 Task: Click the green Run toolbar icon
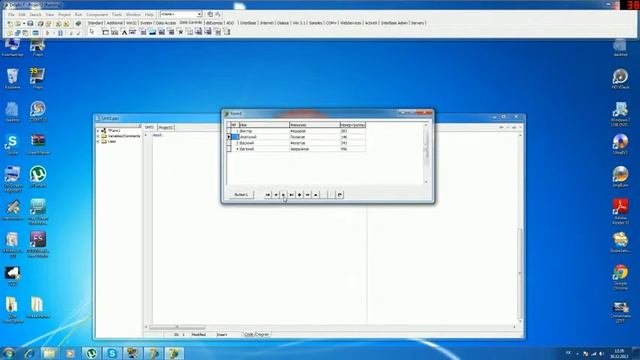48,33
